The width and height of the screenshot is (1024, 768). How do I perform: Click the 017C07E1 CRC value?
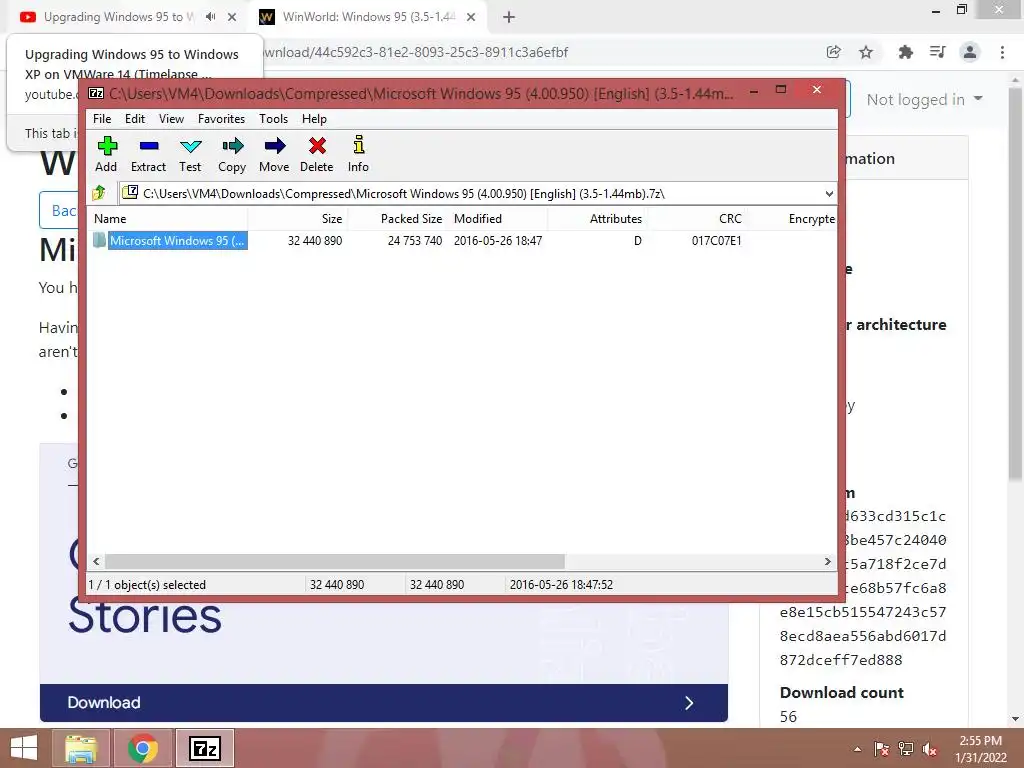click(x=716, y=241)
